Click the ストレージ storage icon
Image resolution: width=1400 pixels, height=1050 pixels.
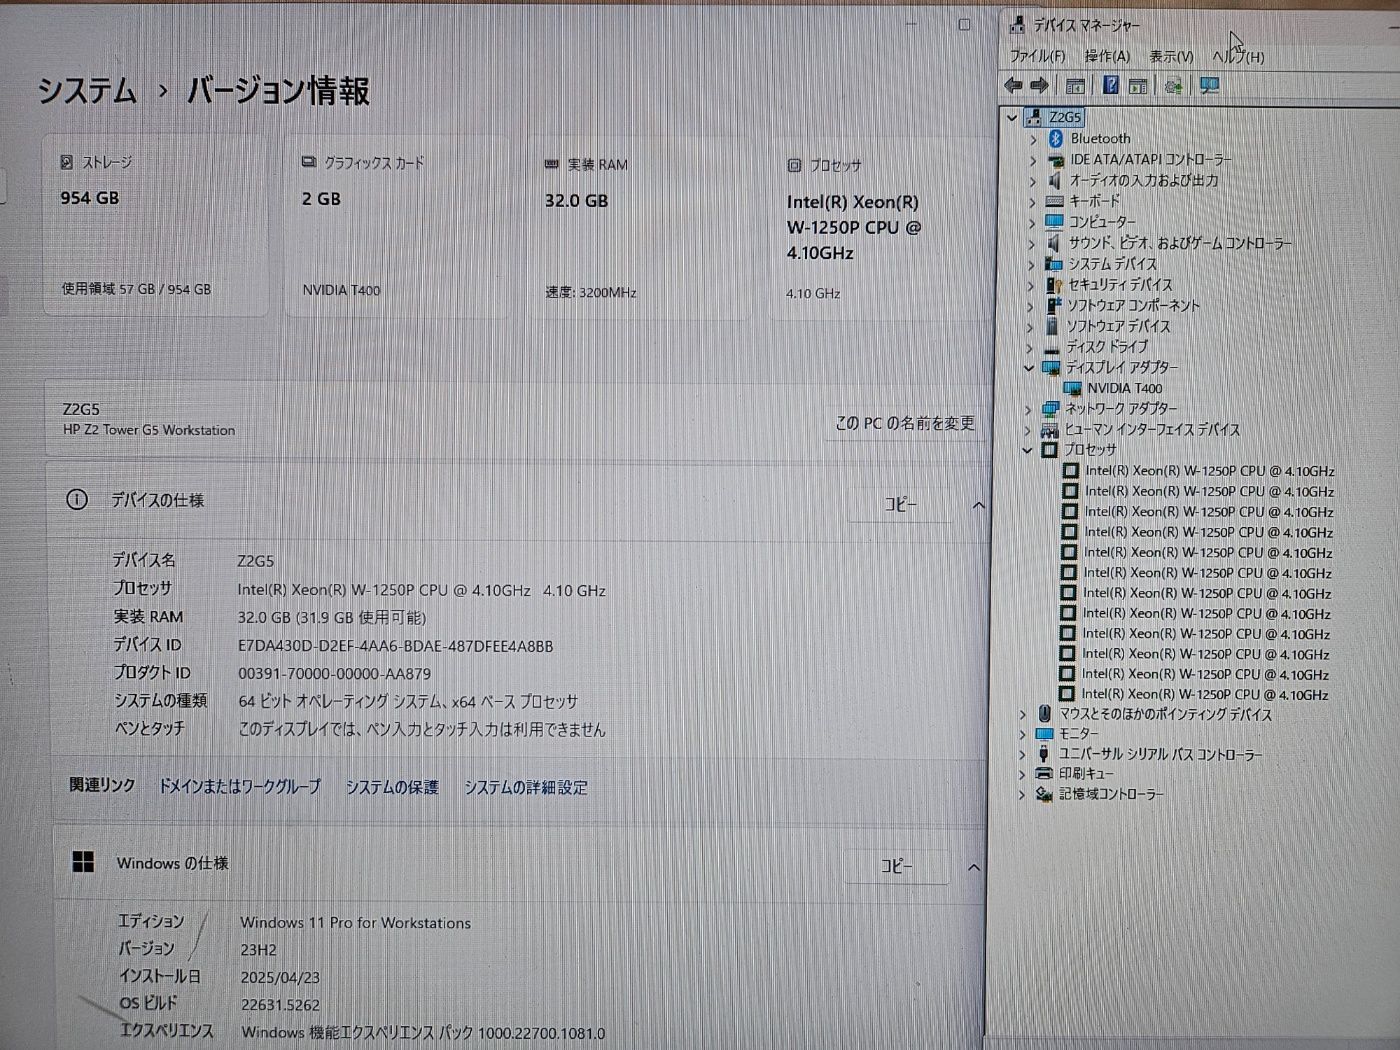67,160
